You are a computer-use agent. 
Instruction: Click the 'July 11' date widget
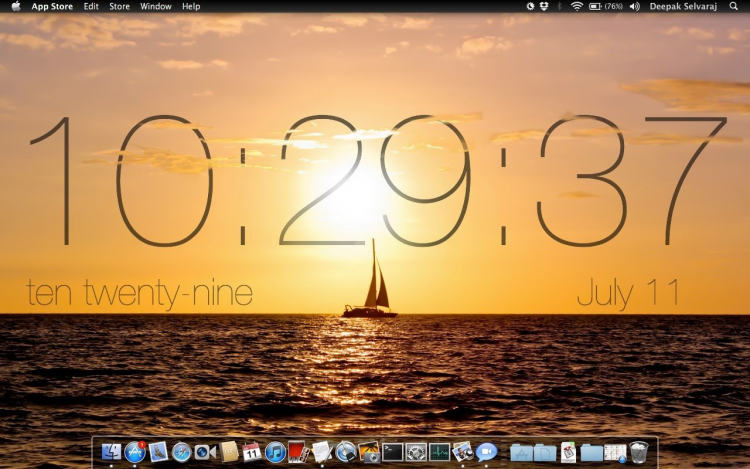pyautogui.click(x=628, y=293)
